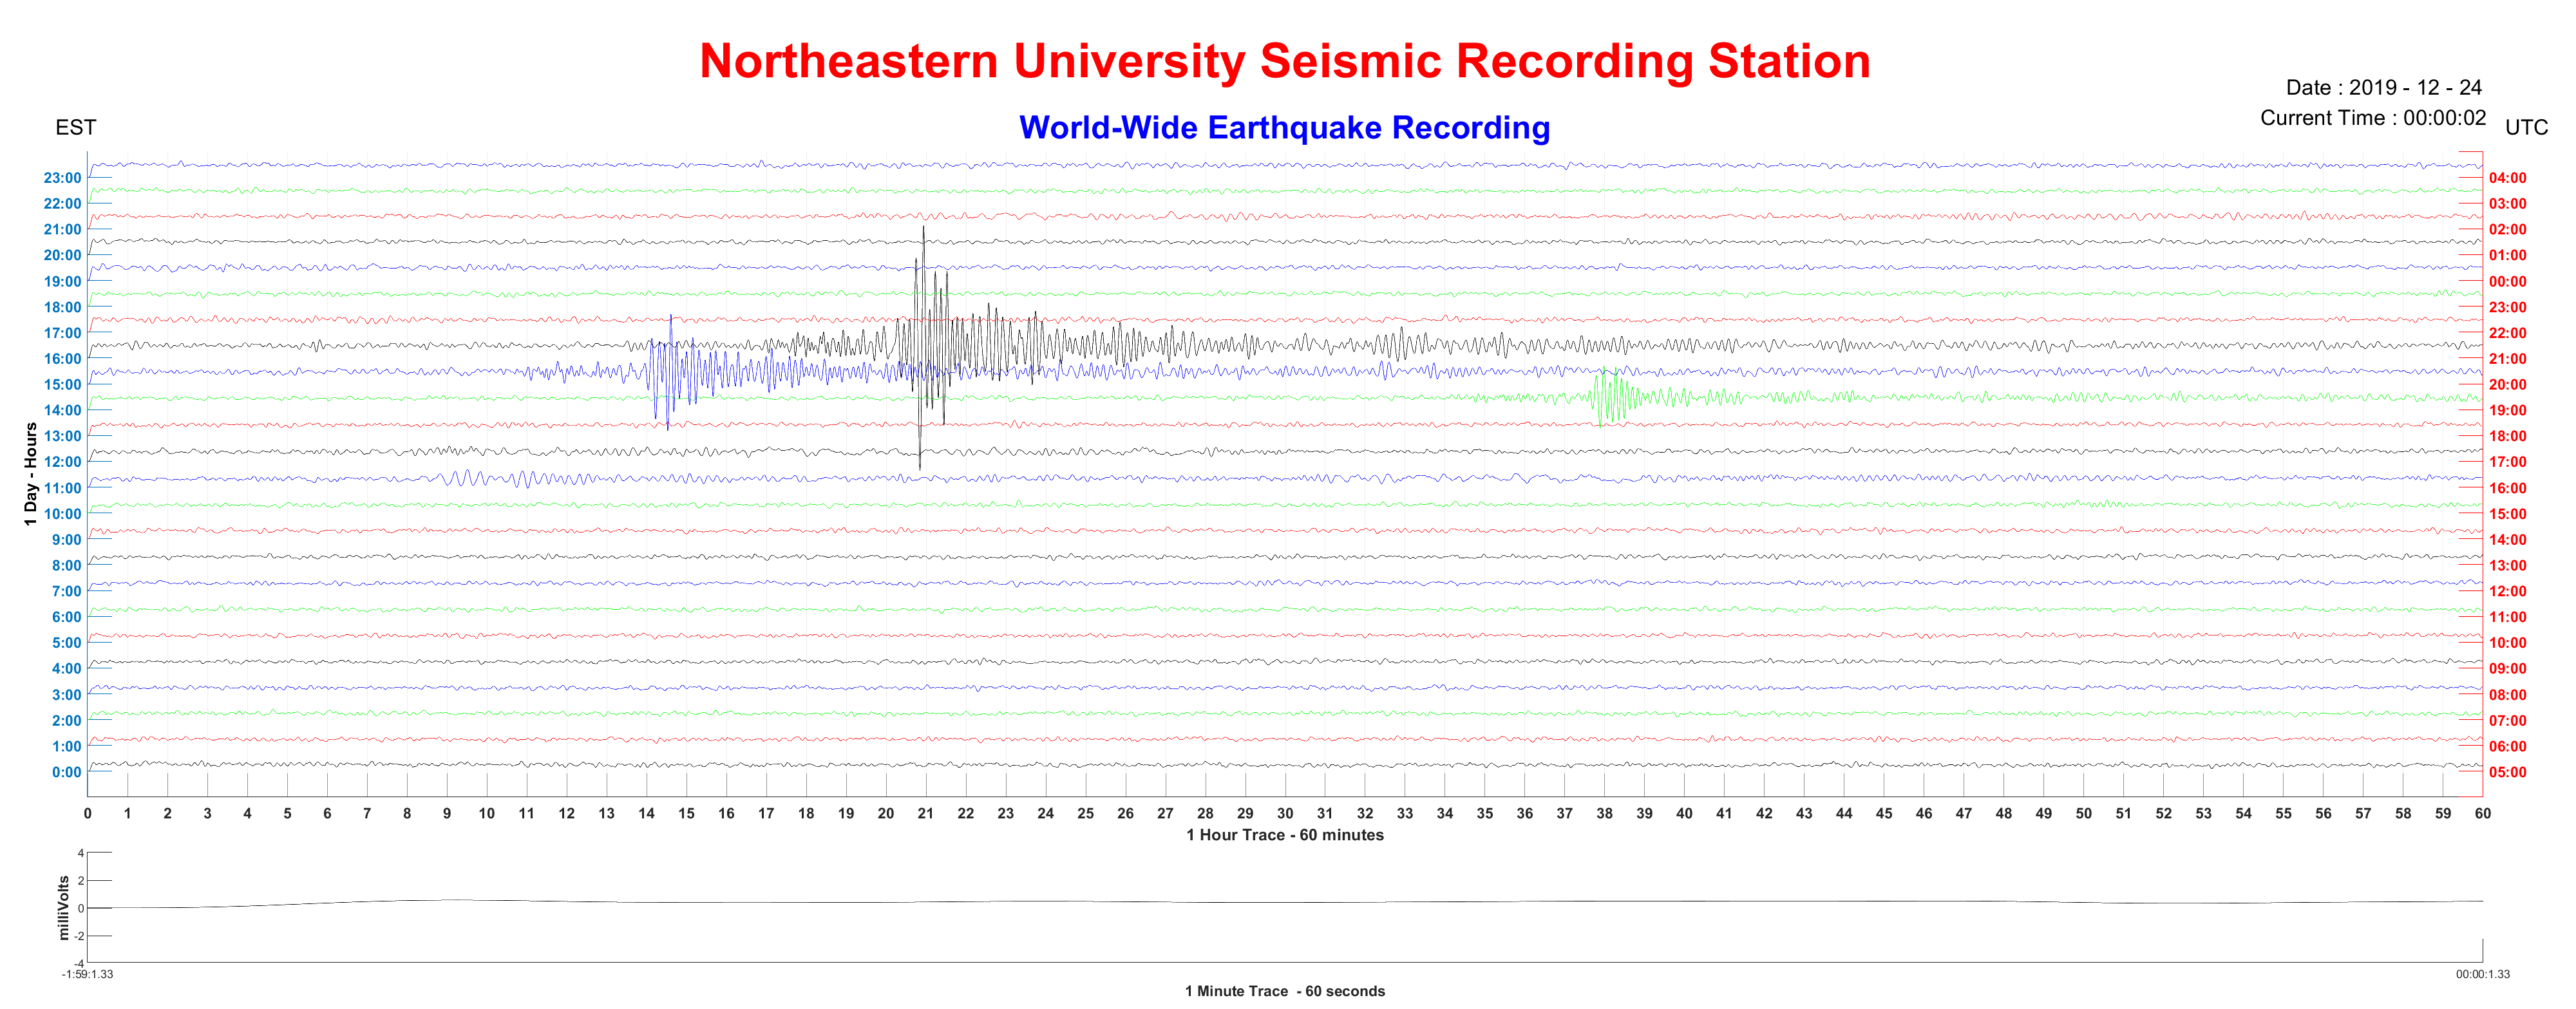The height and width of the screenshot is (1009, 2576).
Task: Click the milliVolts axis label
Action: 64,907
